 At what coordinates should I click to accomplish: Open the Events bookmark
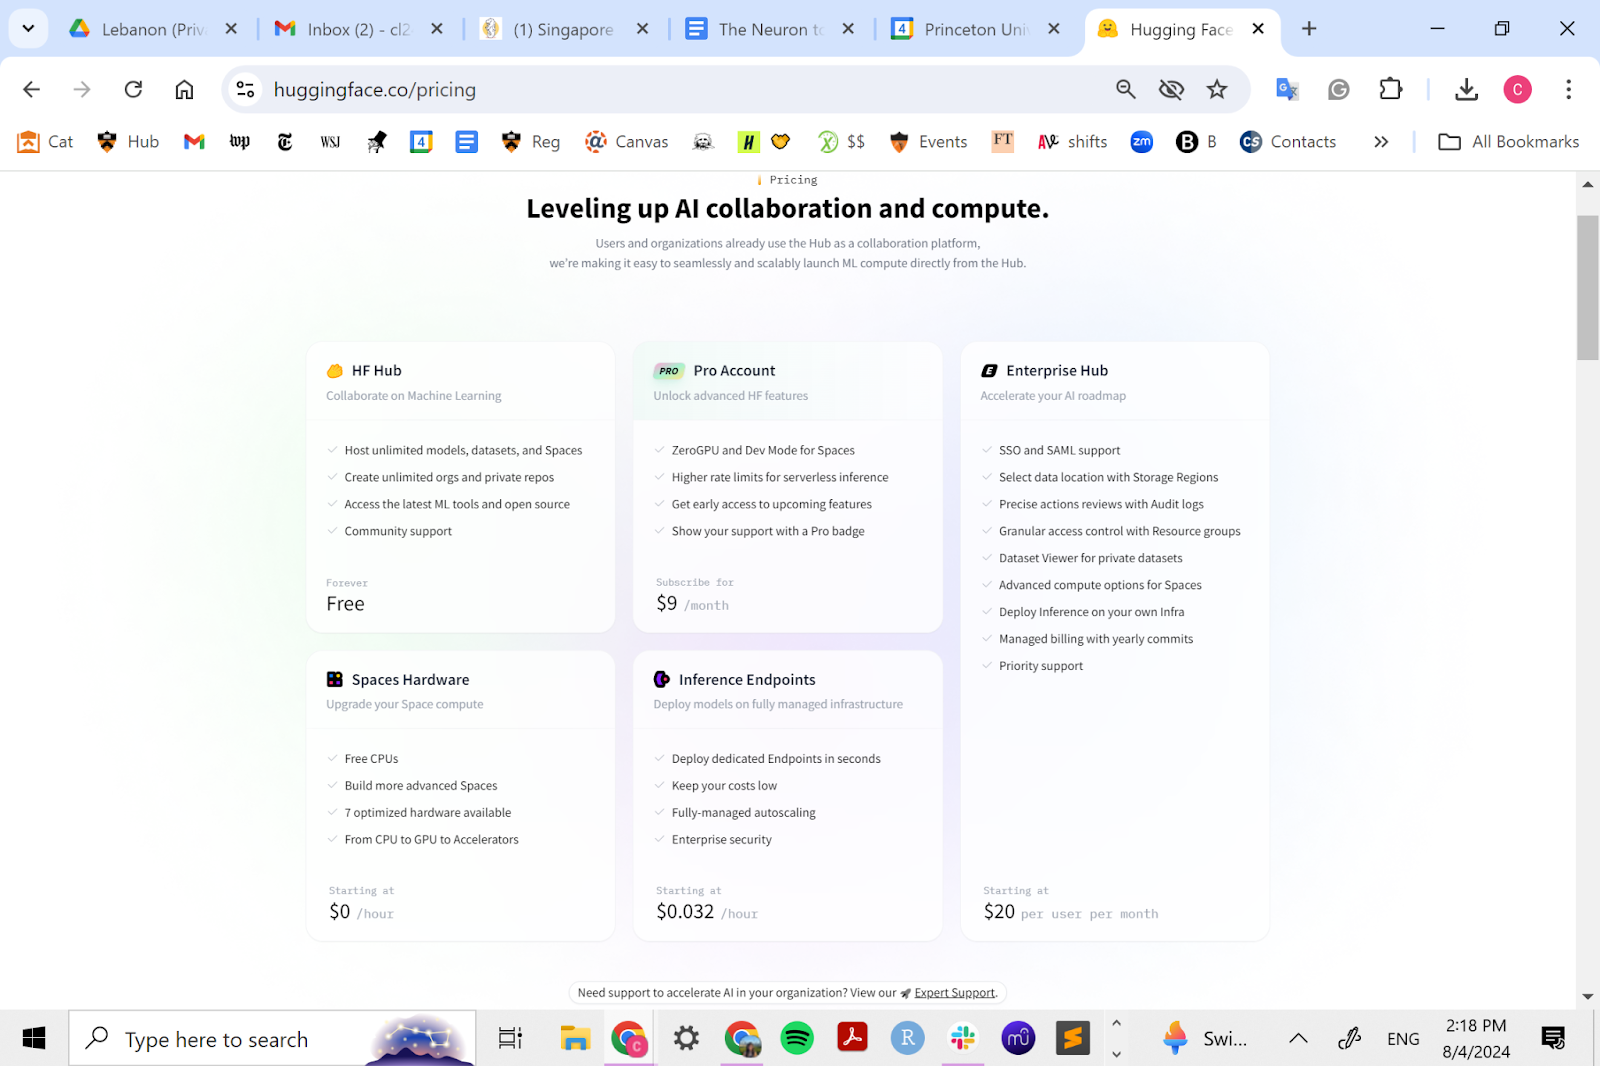(x=928, y=142)
